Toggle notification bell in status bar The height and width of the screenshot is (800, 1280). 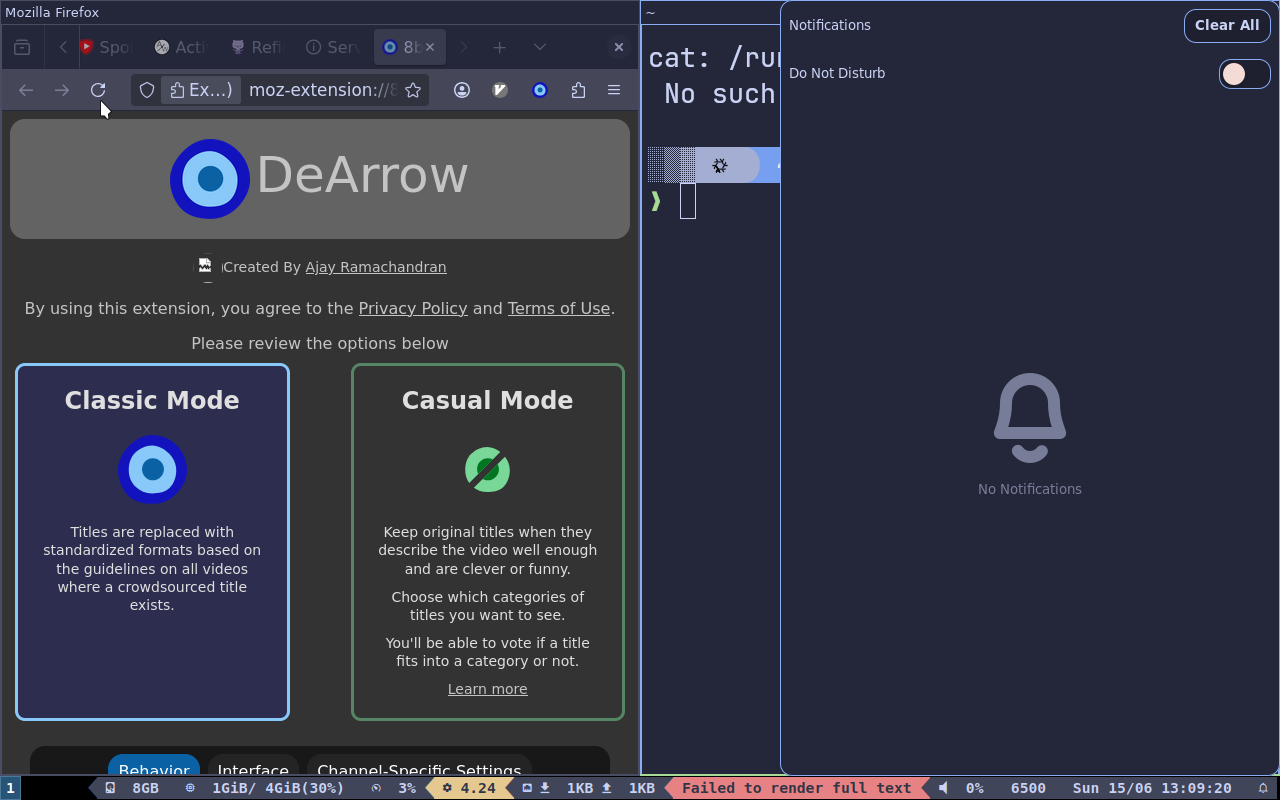pyautogui.click(x=1263, y=788)
